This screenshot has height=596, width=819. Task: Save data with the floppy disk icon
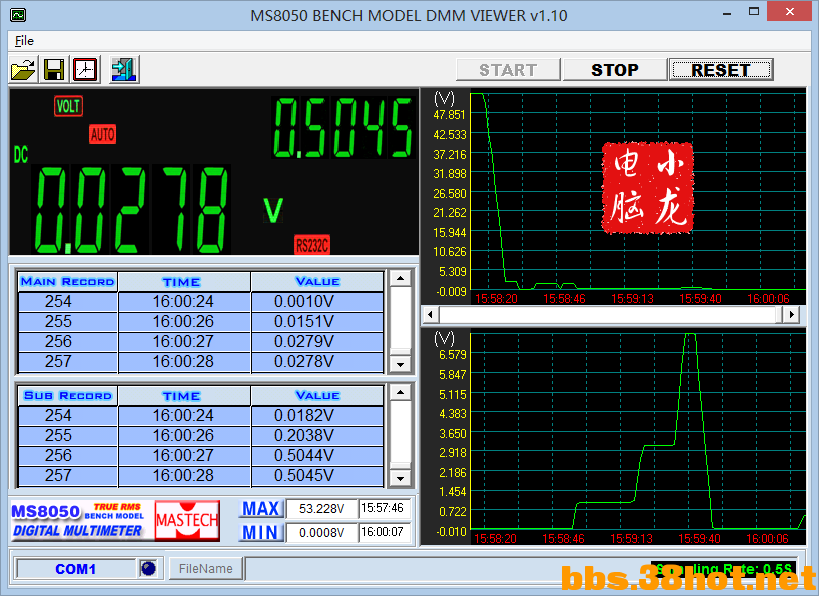coord(54,69)
